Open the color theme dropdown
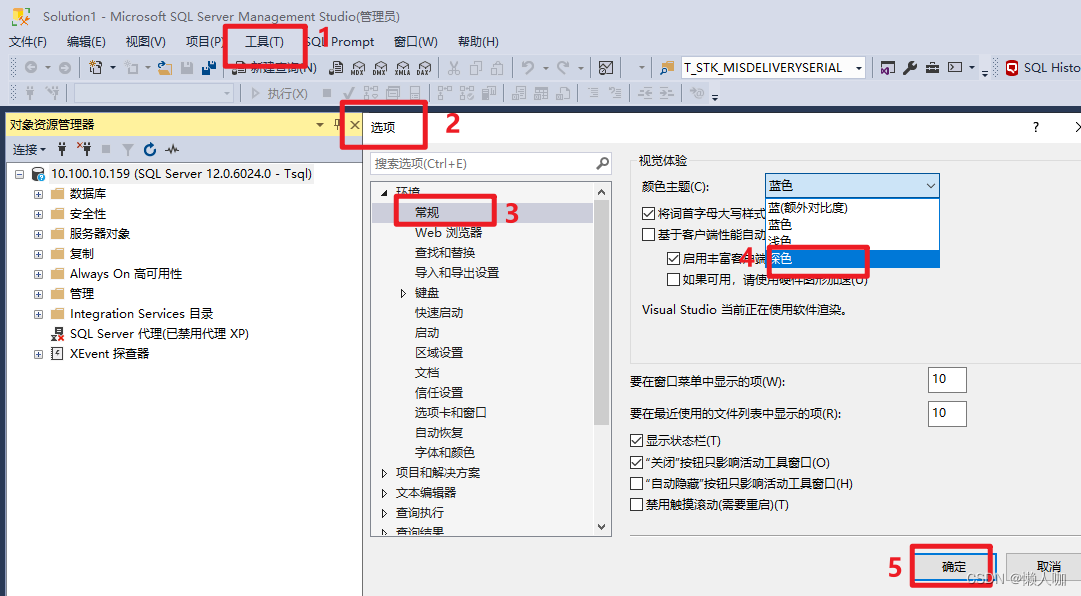The height and width of the screenshot is (596, 1081). coord(852,185)
